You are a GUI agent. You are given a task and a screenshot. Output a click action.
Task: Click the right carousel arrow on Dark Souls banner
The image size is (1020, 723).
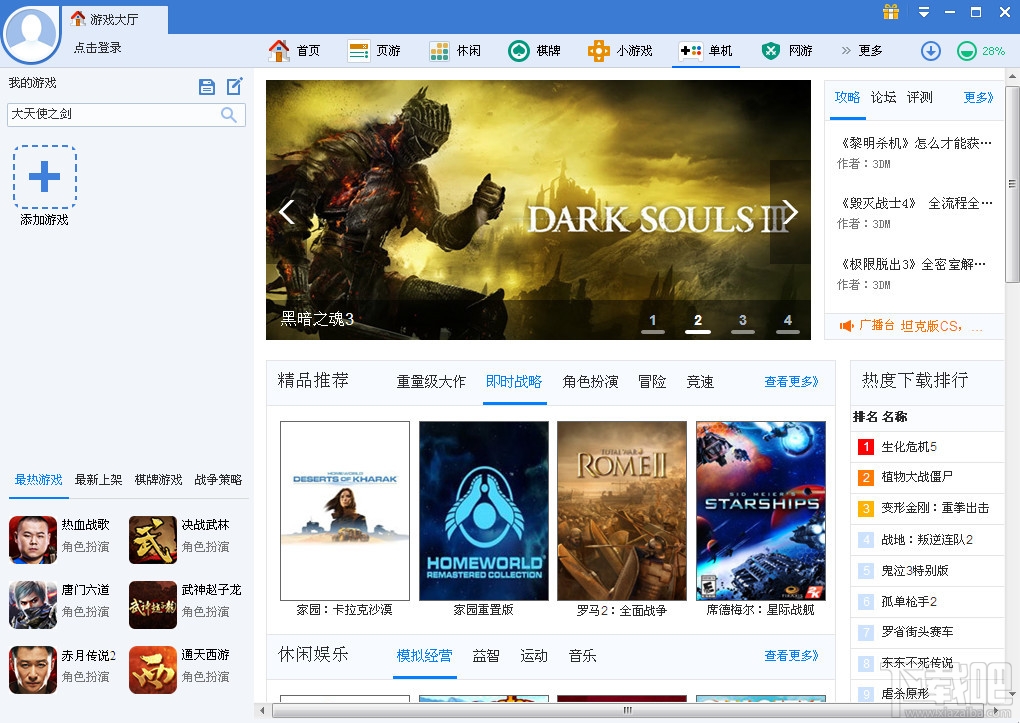789,211
